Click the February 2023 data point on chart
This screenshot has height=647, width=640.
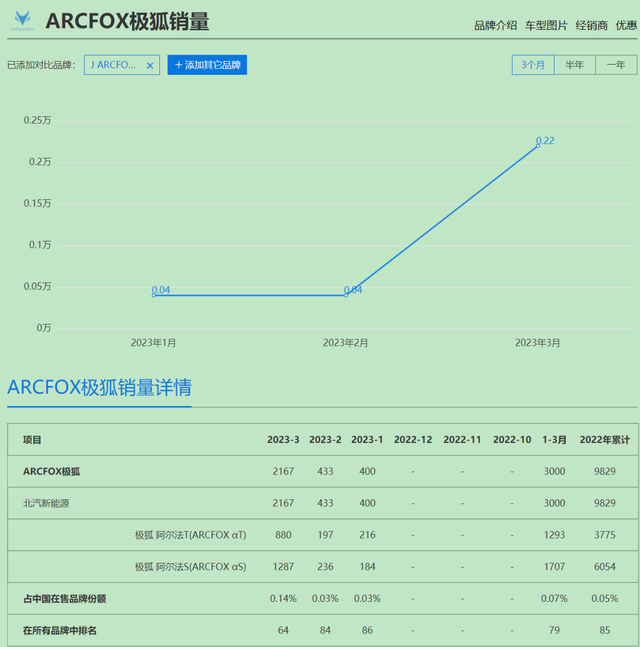(346, 295)
